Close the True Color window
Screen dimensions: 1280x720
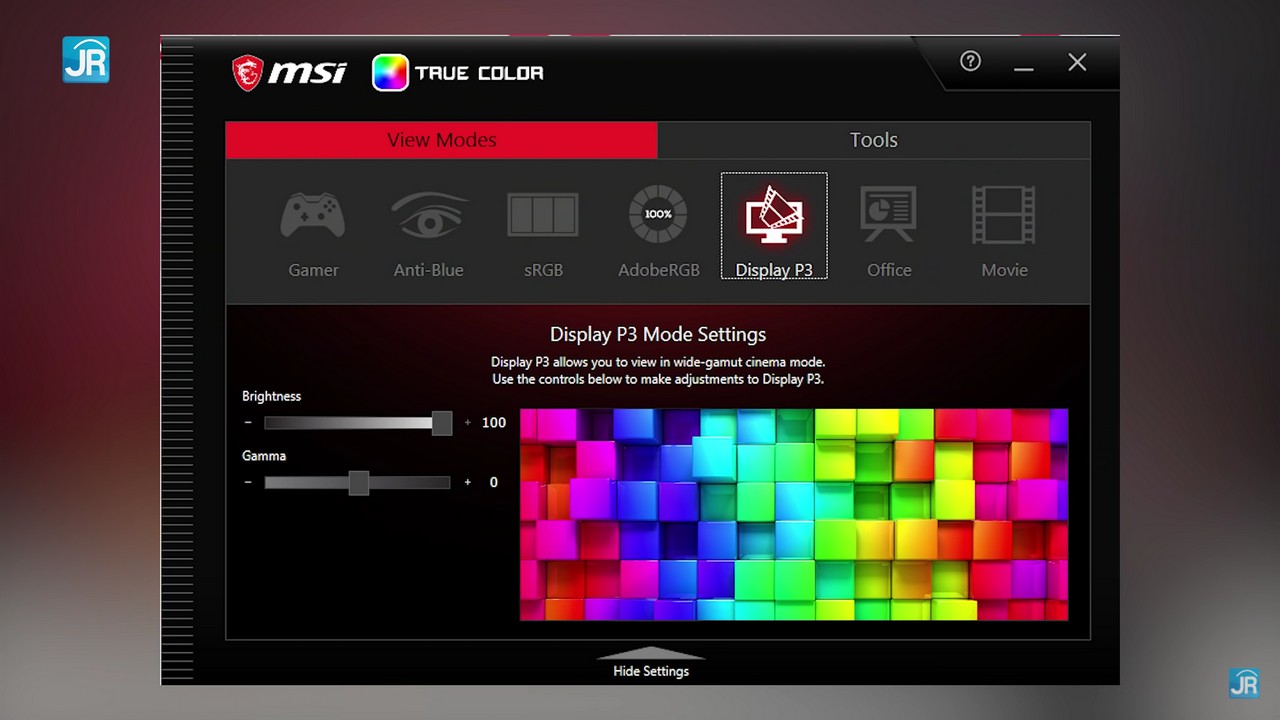point(1077,62)
